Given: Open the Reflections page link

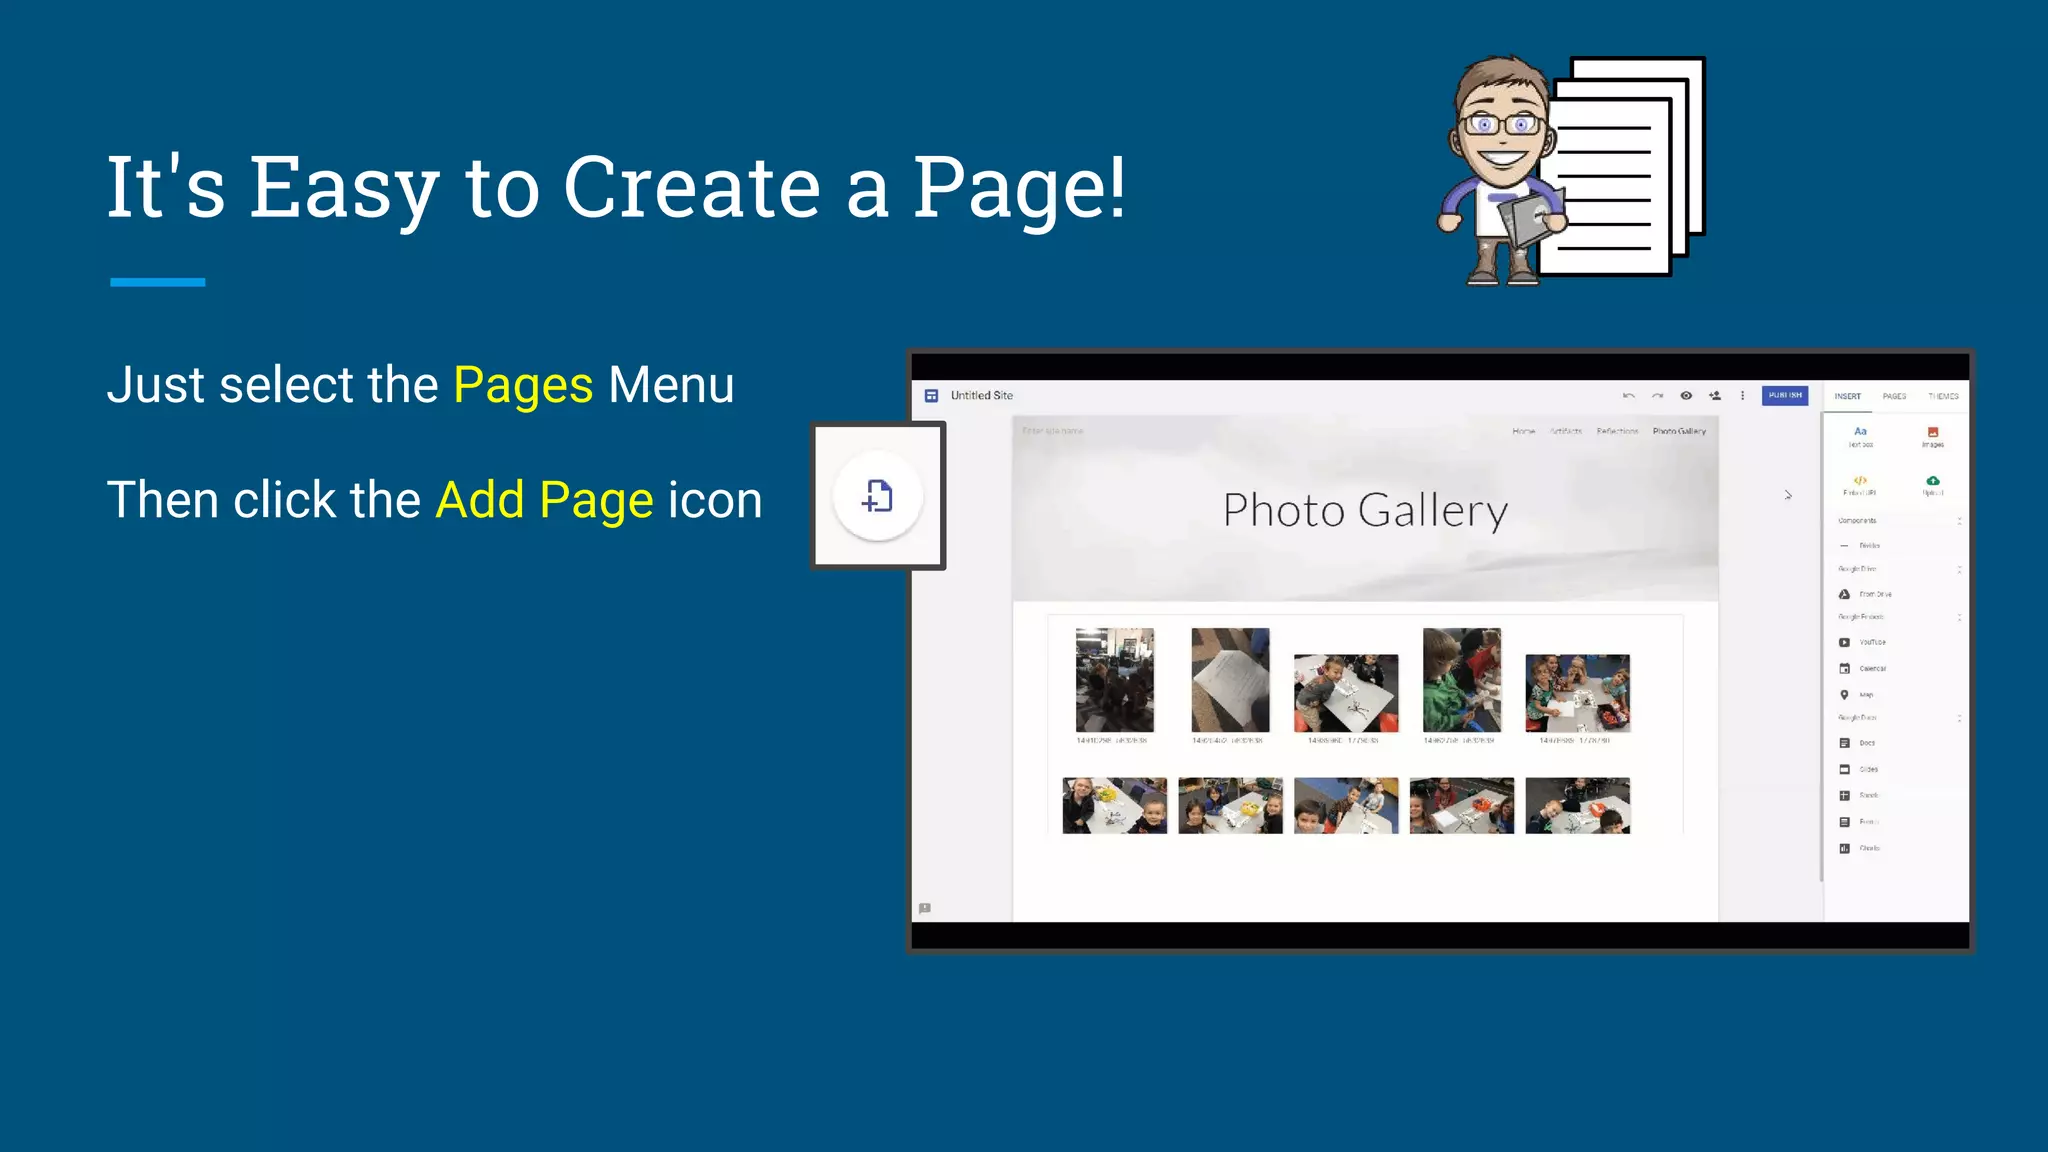Looking at the screenshot, I should coord(1617,431).
